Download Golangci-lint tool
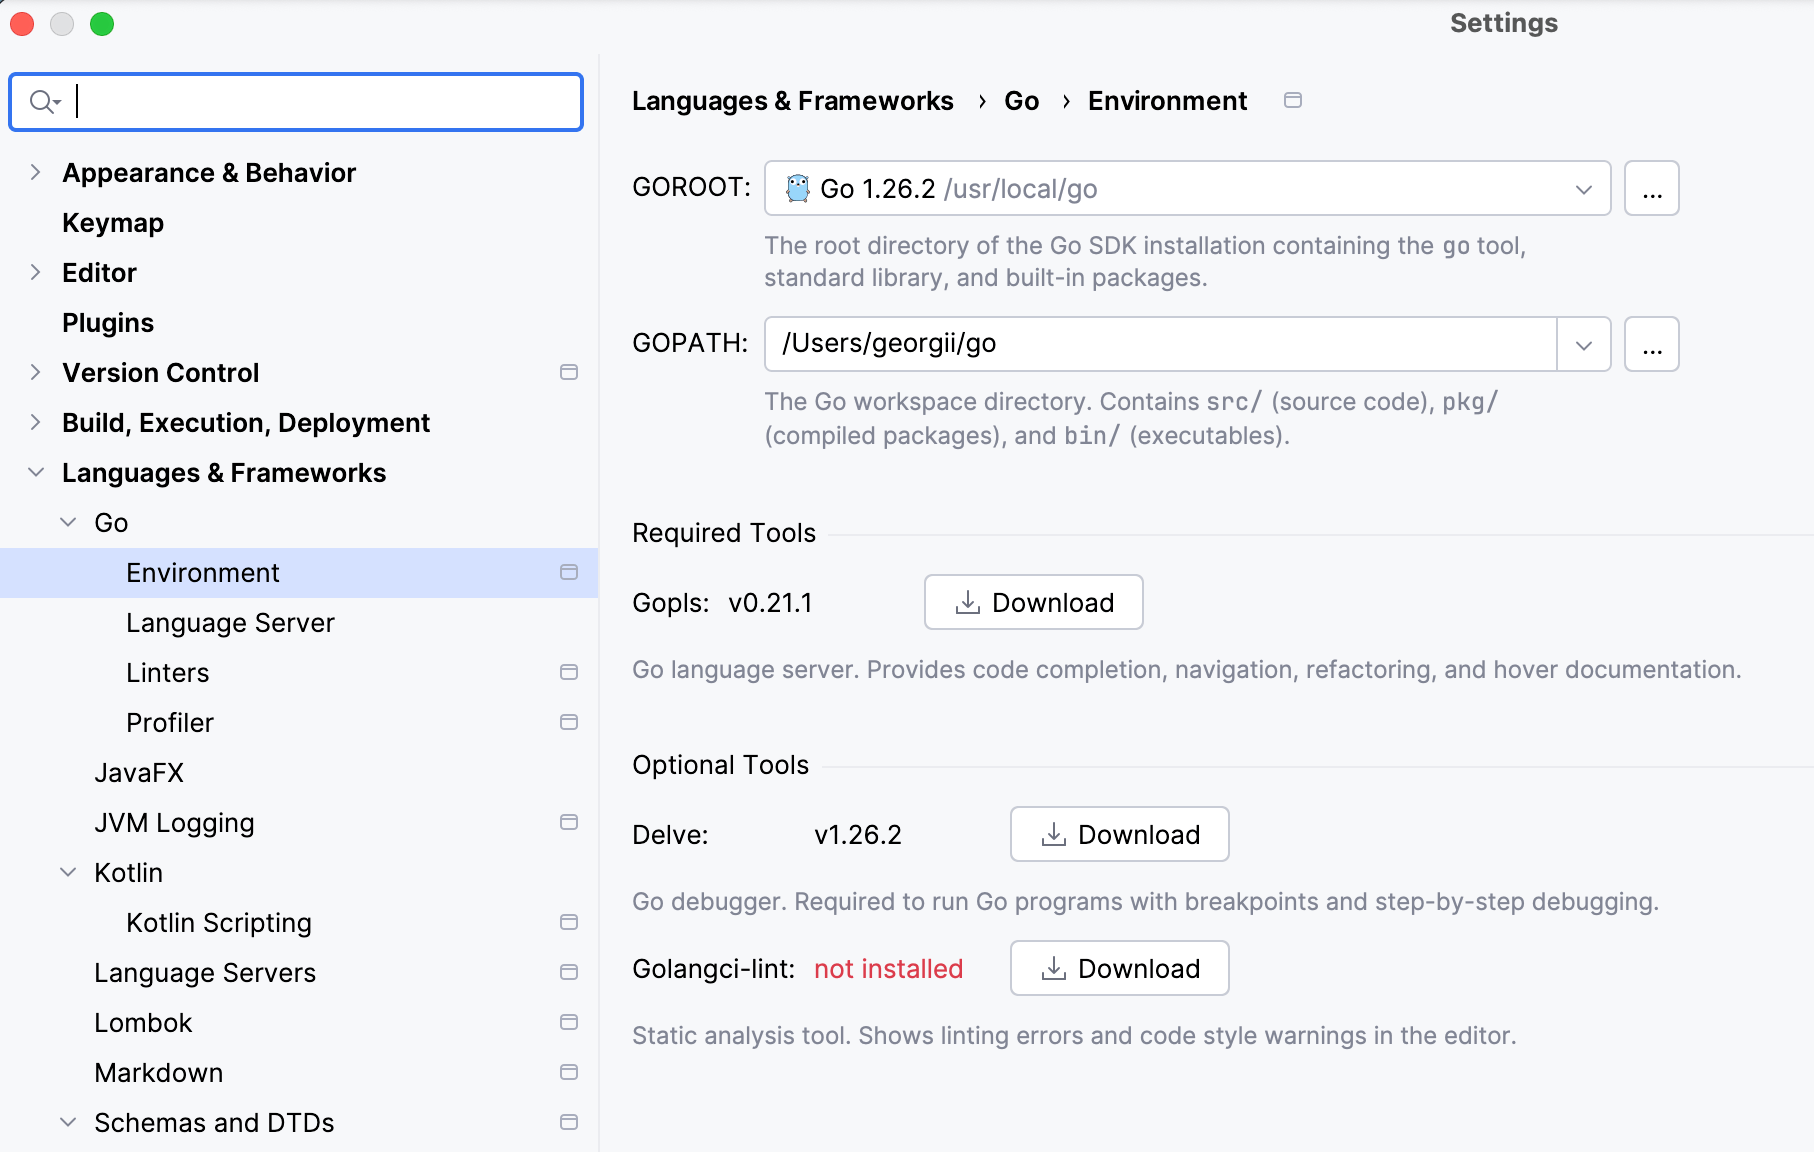1814x1152 pixels. point(1119,968)
